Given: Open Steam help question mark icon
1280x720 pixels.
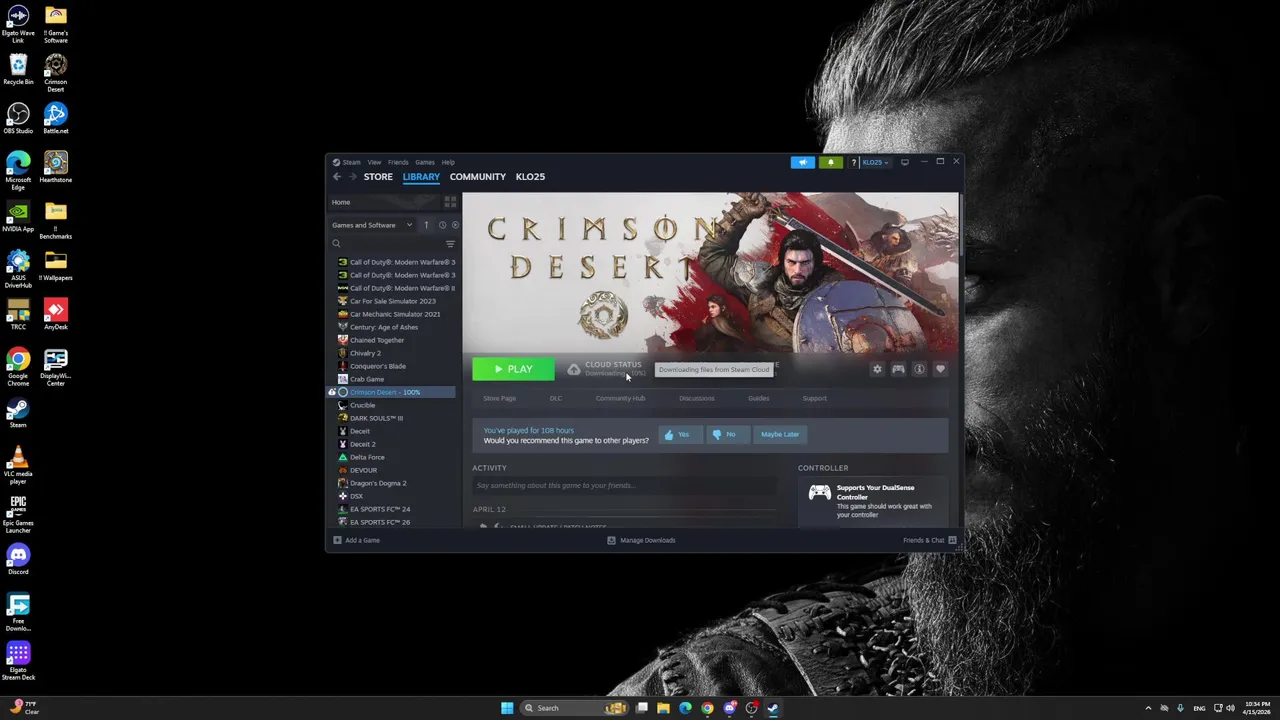Looking at the screenshot, I should click(x=853, y=162).
